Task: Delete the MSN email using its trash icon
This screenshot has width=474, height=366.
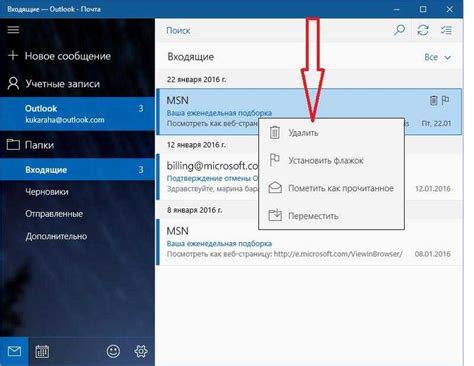Action: click(x=433, y=100)
